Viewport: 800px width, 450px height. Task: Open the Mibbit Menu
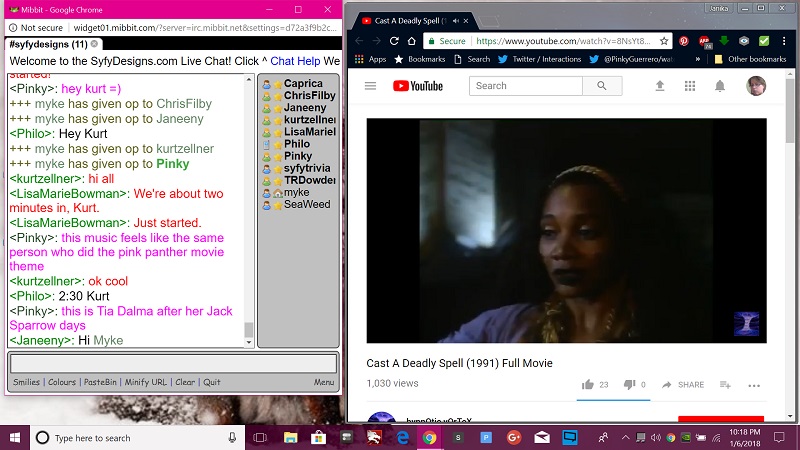point(323,382)
